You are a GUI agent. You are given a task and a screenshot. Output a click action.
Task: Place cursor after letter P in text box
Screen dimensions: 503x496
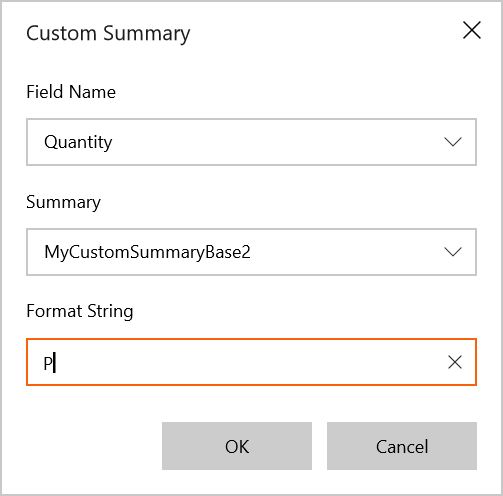pyautogui.click(x=54, y=363)
